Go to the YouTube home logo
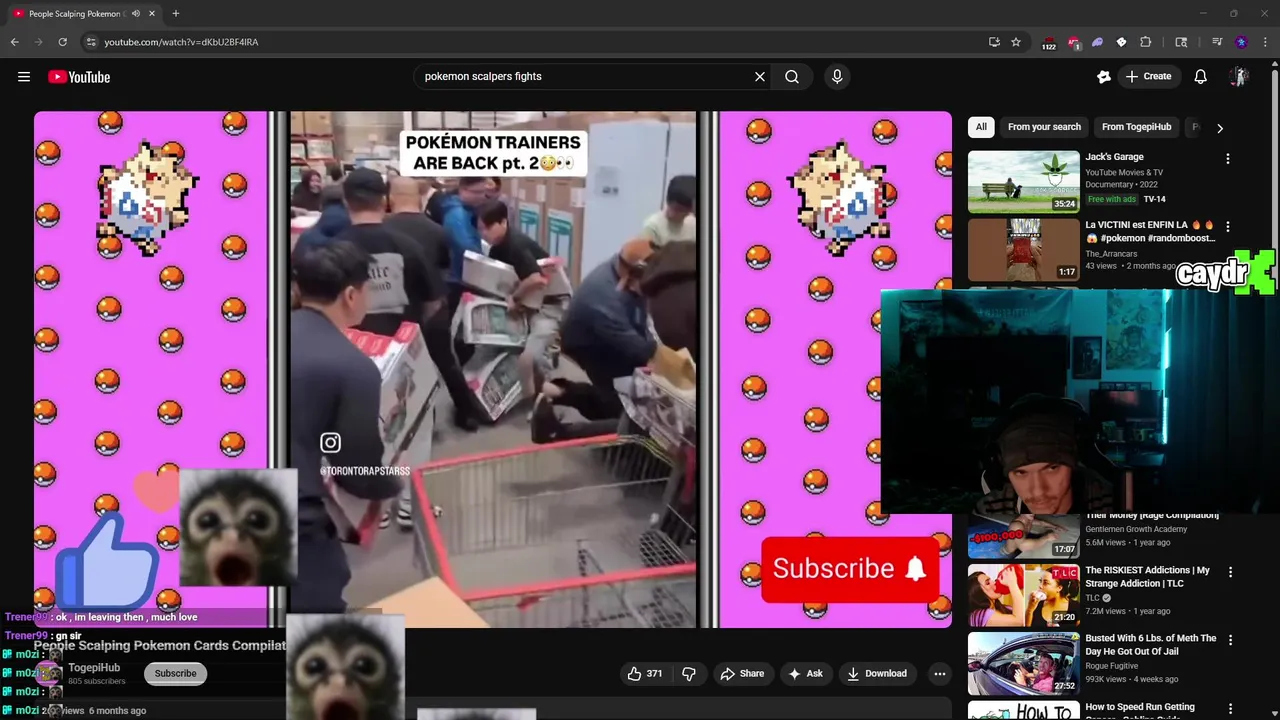 (x=79, y=77)
